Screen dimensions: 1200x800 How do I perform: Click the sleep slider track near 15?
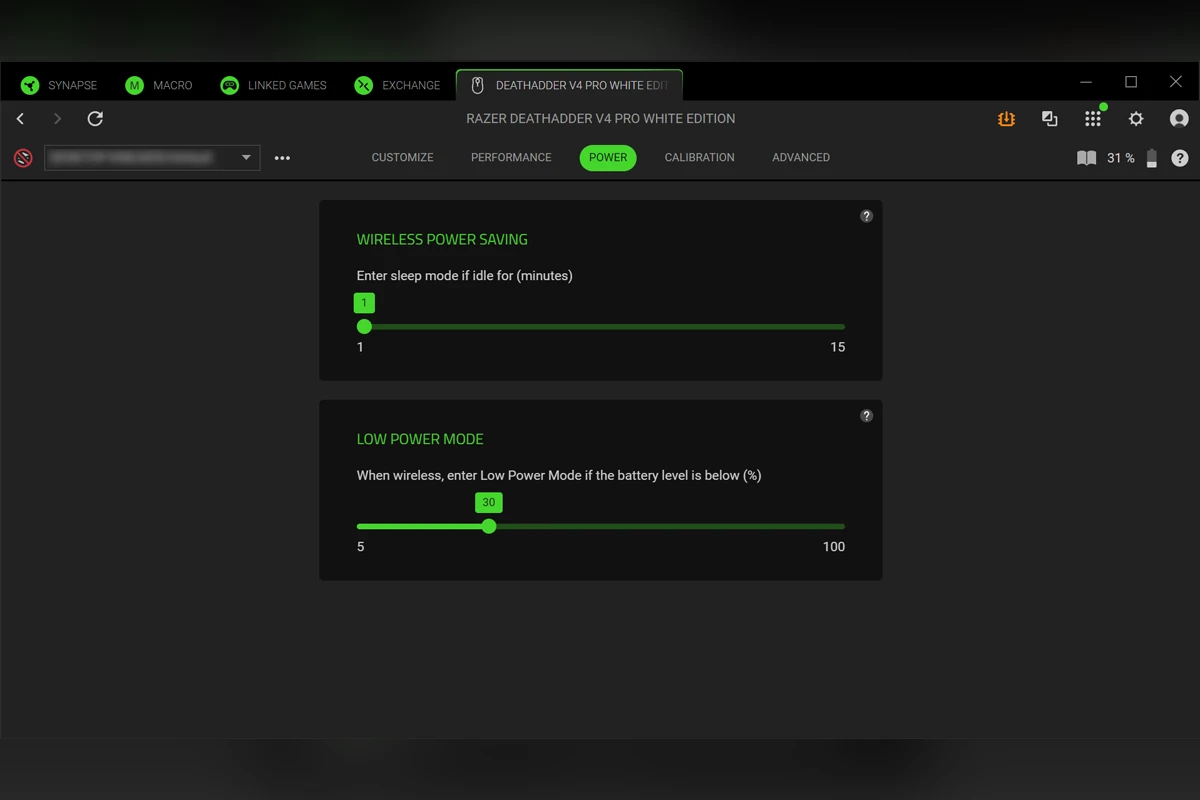click(837, 327)
